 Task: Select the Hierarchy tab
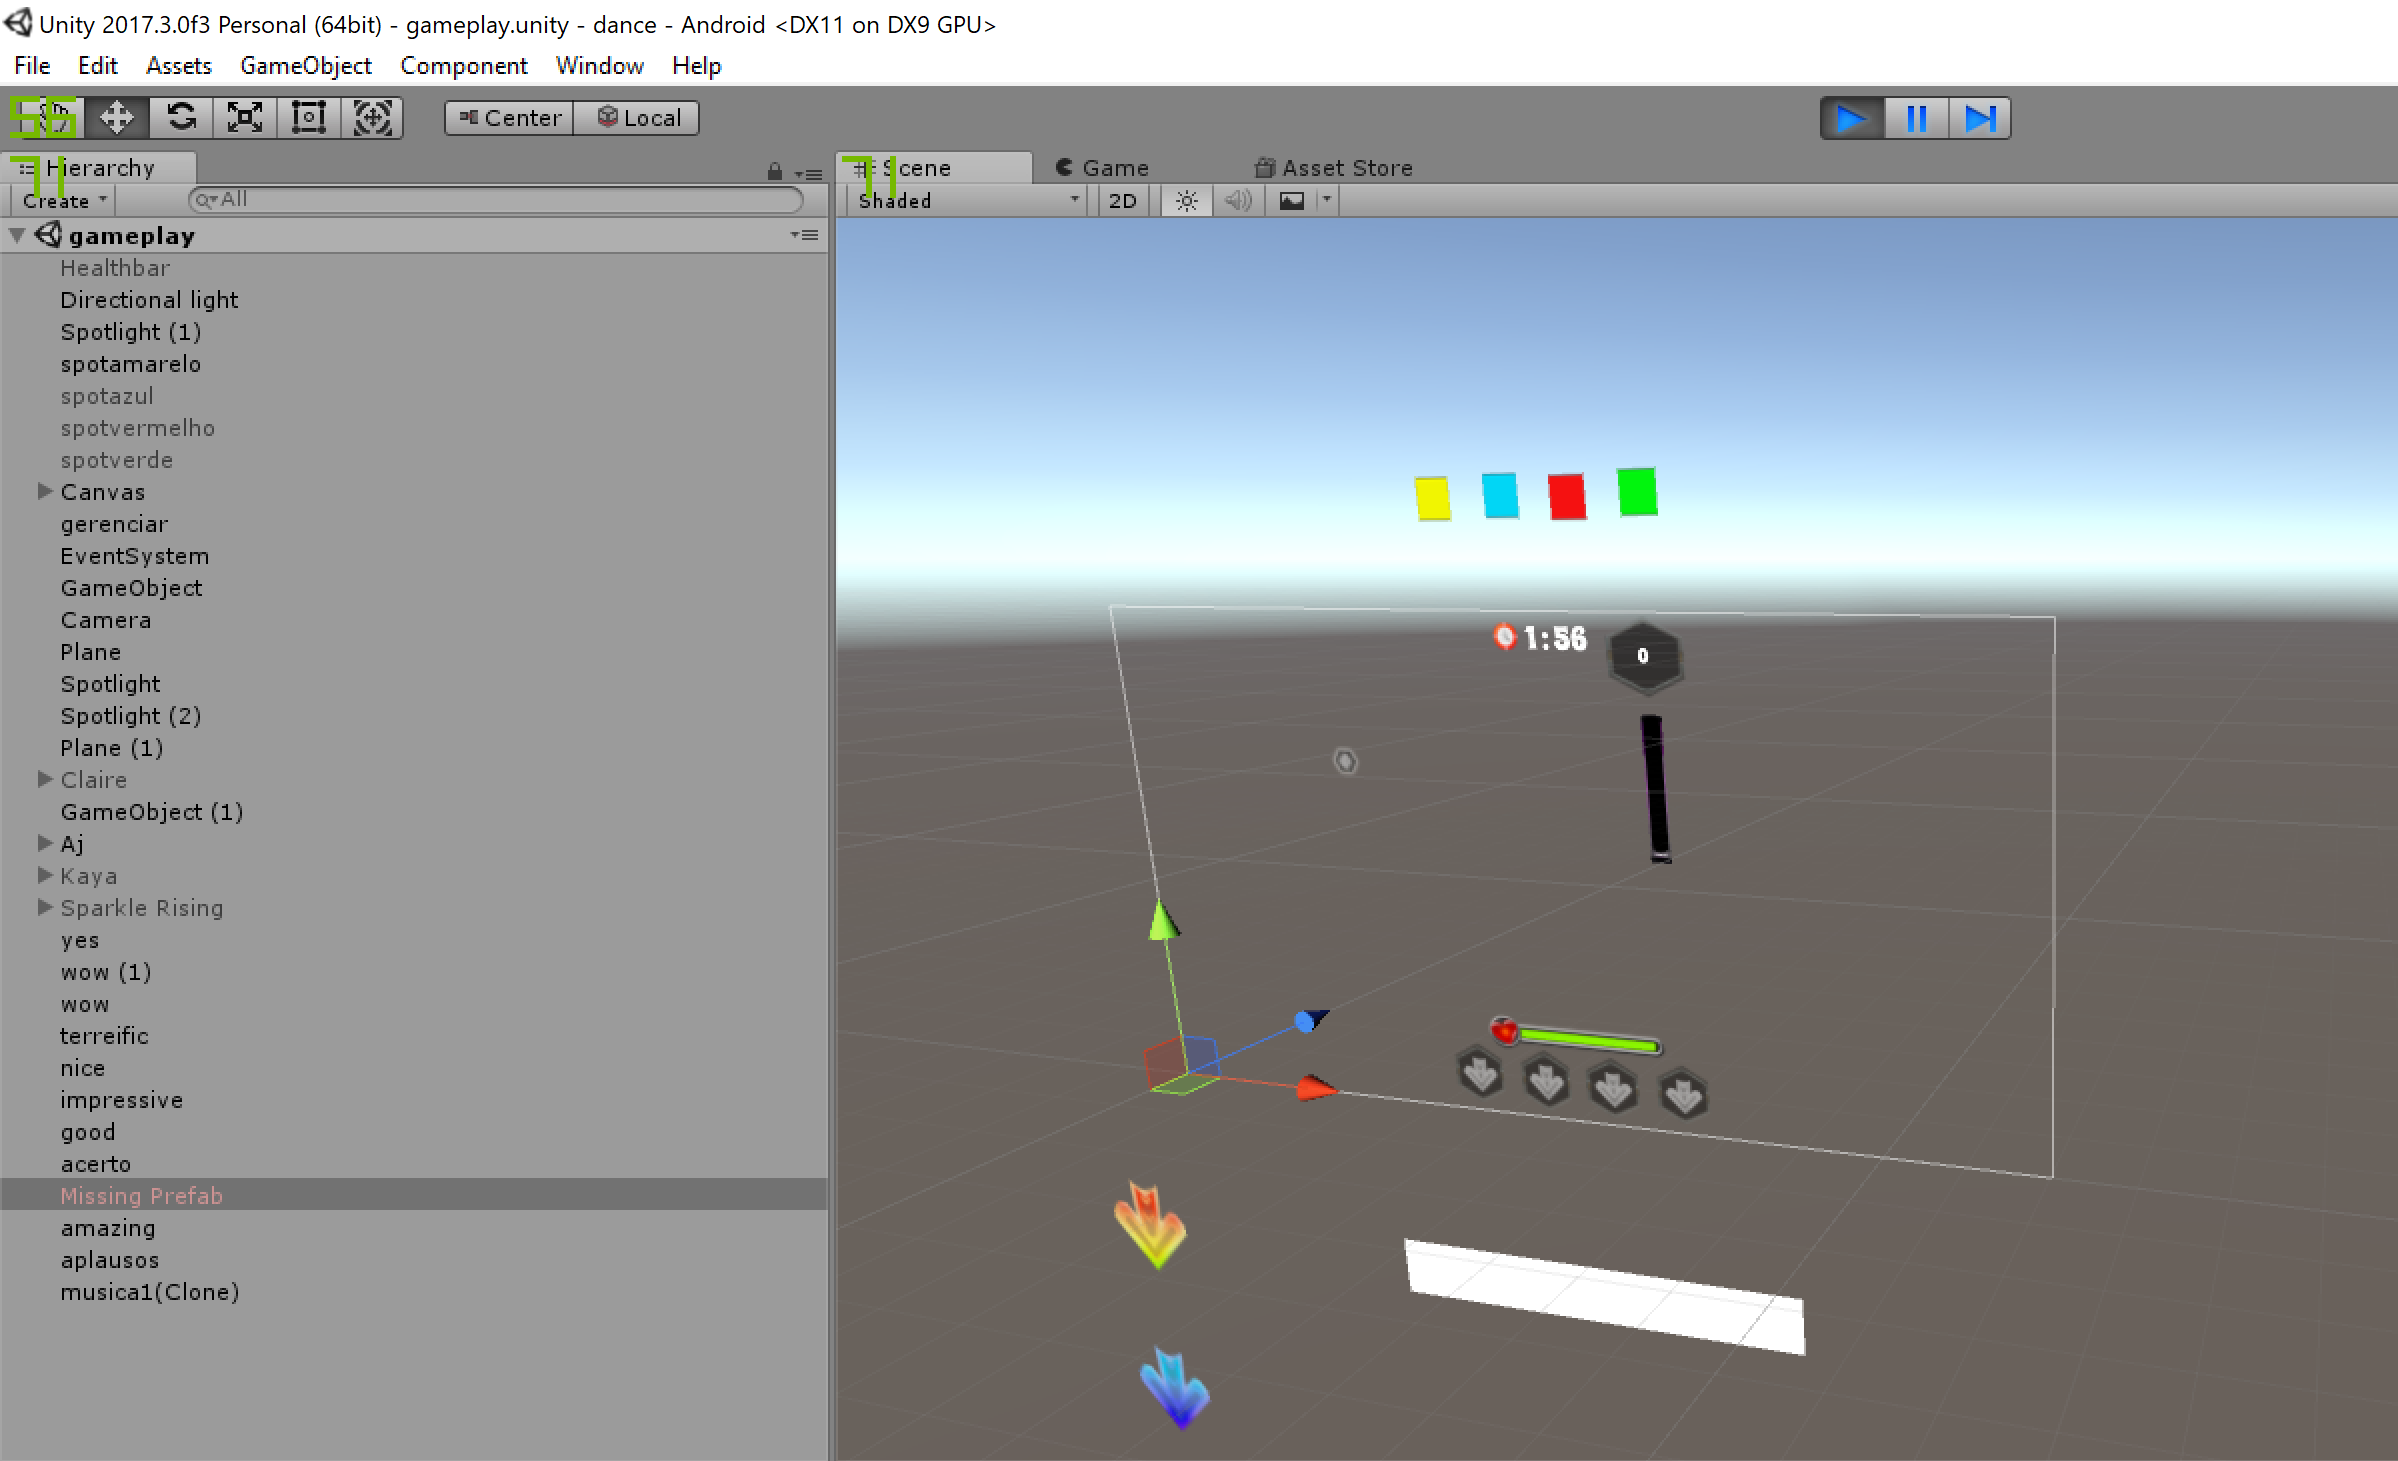pyautogui.click(x=100, y=168)
